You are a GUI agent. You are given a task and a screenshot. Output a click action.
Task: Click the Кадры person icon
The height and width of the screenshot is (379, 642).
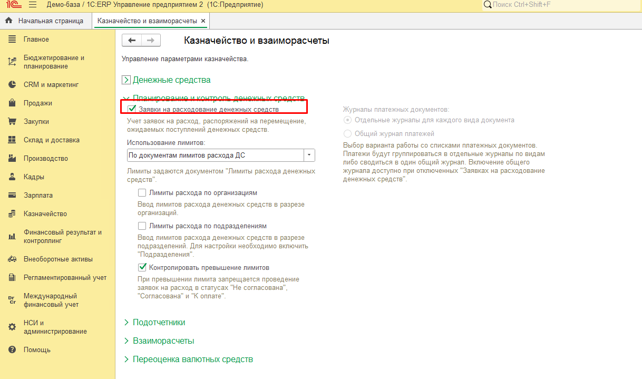click(x=12, y=176)
